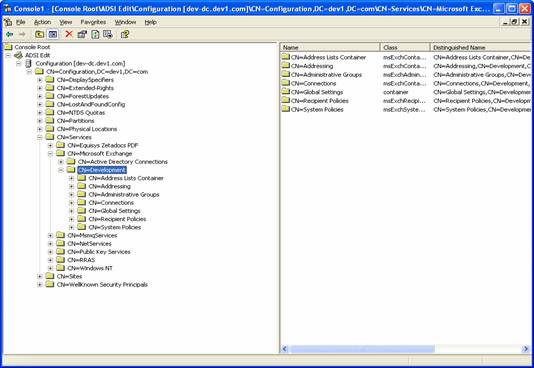
Task: Expand CN=Active Directory Connections node
Action: pos(61,161)
